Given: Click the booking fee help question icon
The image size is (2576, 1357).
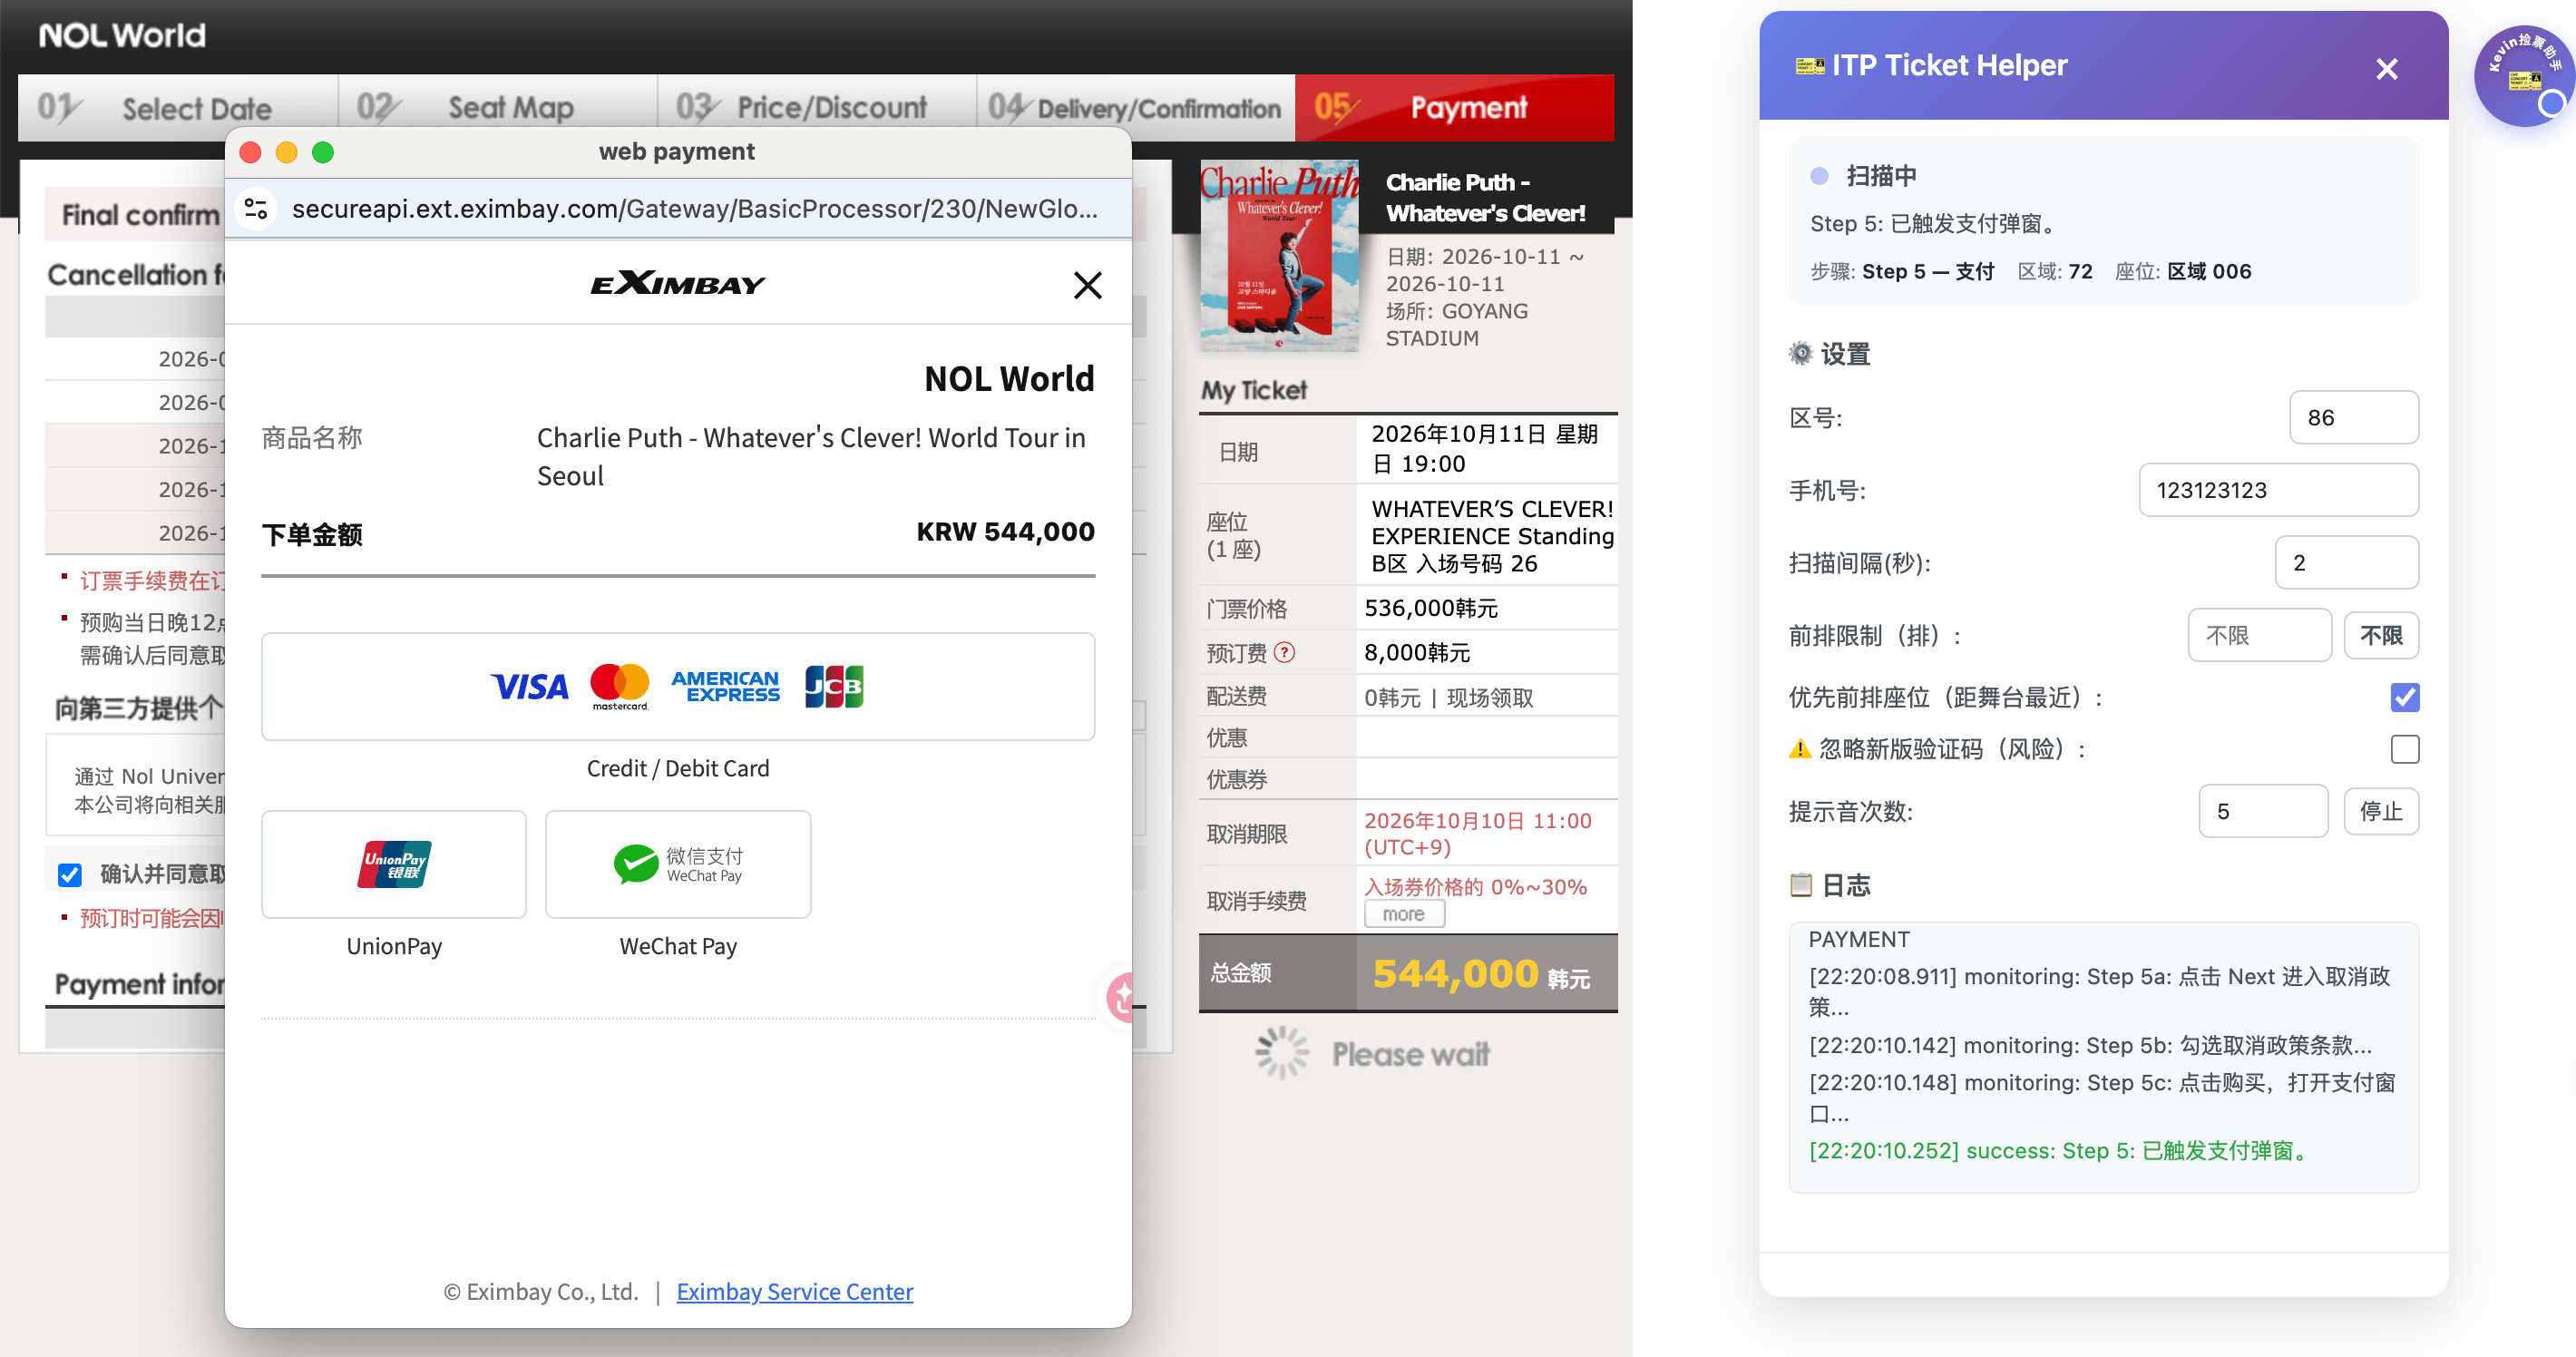Looking at the screenshot, I should tap(1285, 653).
